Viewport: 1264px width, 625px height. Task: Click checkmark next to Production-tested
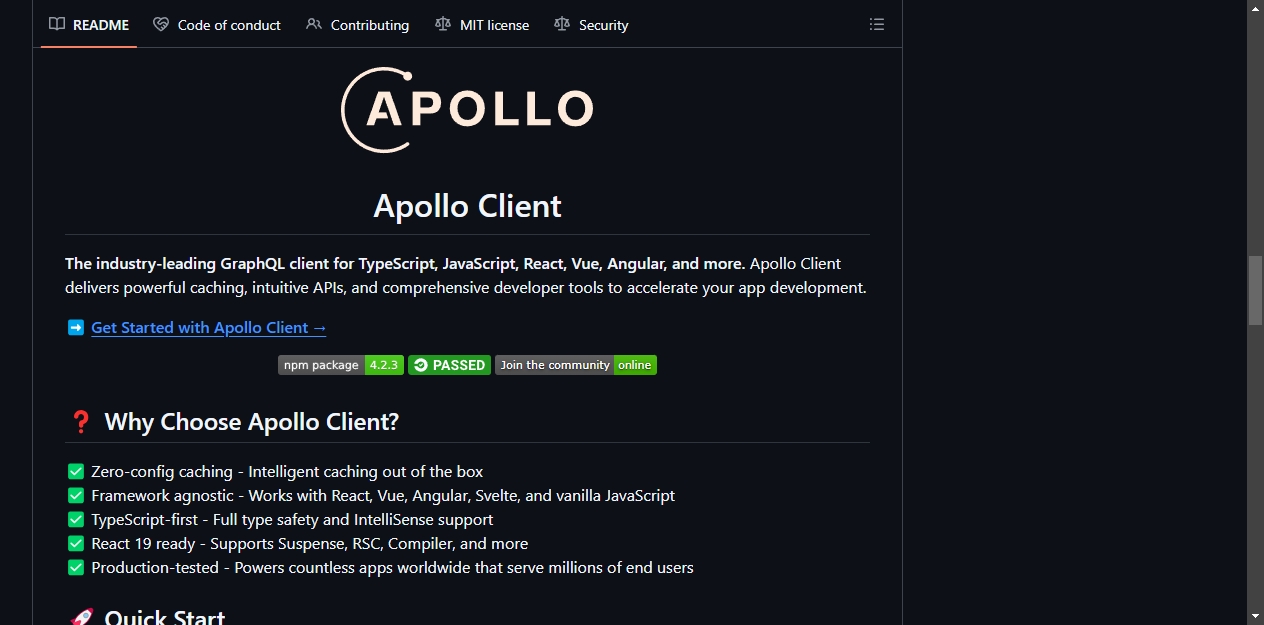tap(76, 567)
